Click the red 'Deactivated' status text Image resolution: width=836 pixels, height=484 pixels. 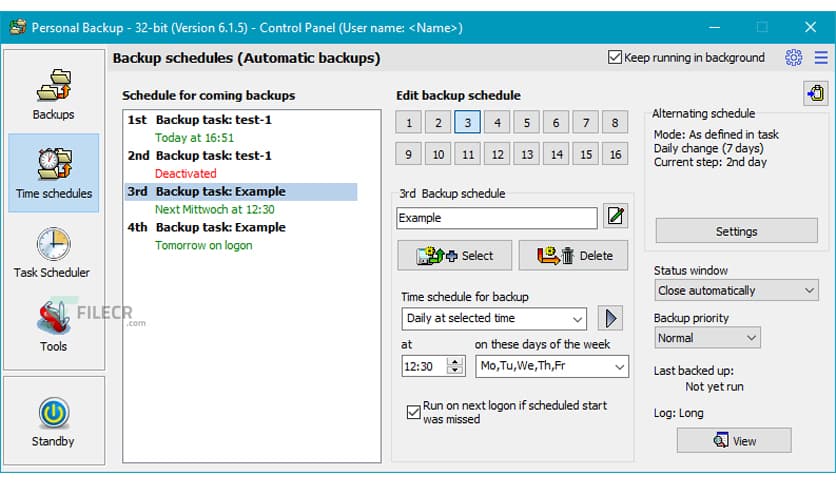click(186, 173)
